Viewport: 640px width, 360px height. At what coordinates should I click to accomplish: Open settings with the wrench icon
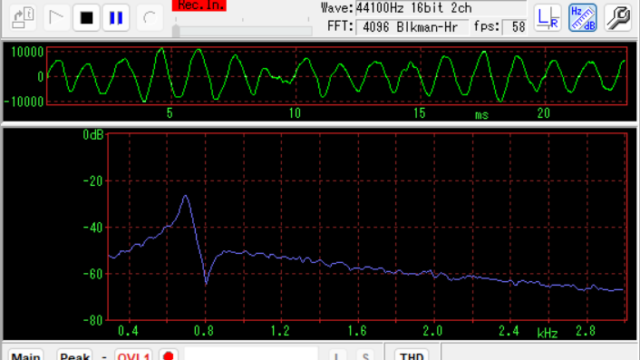[x=618, y=18]
